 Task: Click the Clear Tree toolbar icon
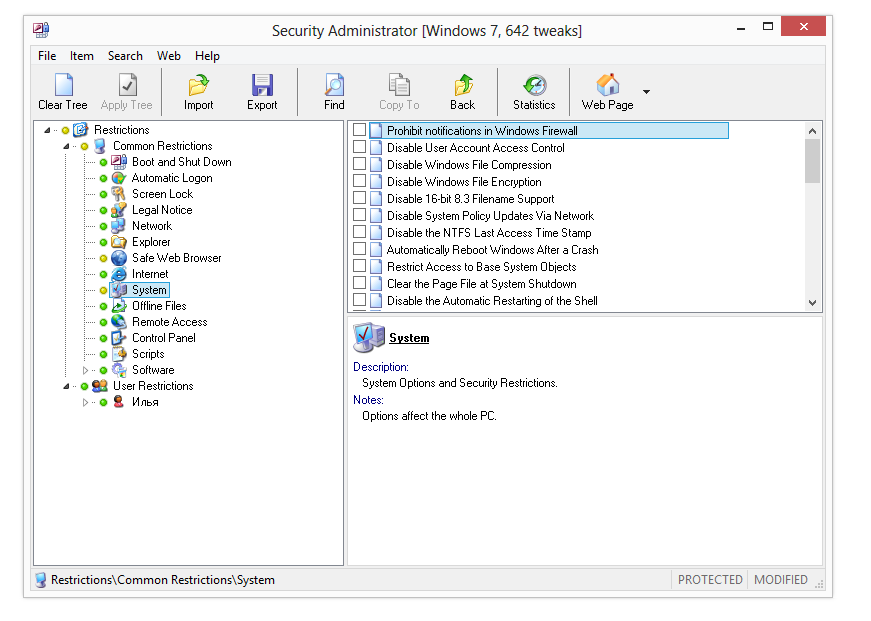click(x=63, y=85)
